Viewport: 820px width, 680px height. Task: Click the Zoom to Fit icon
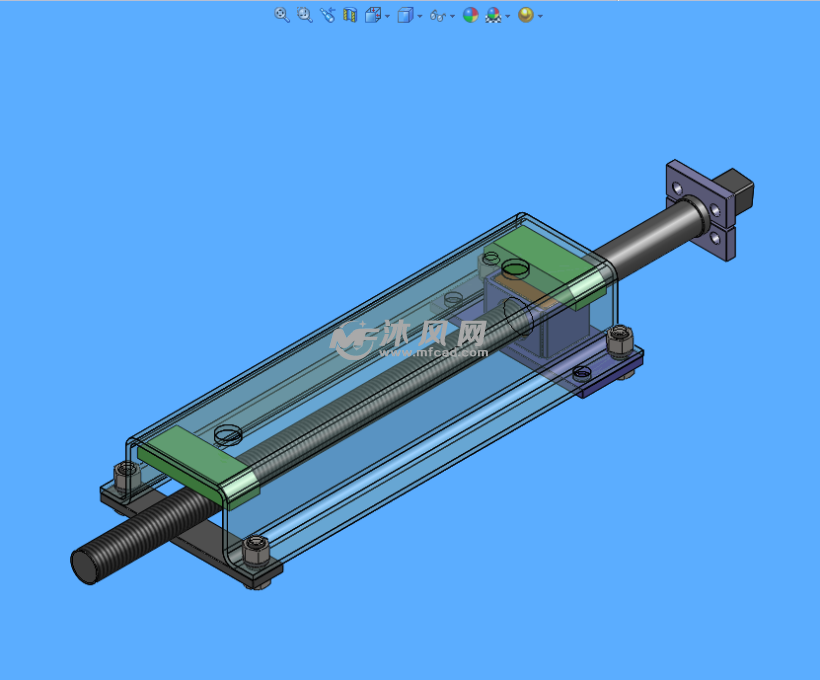pyautogui.click(x=281, y=15)
